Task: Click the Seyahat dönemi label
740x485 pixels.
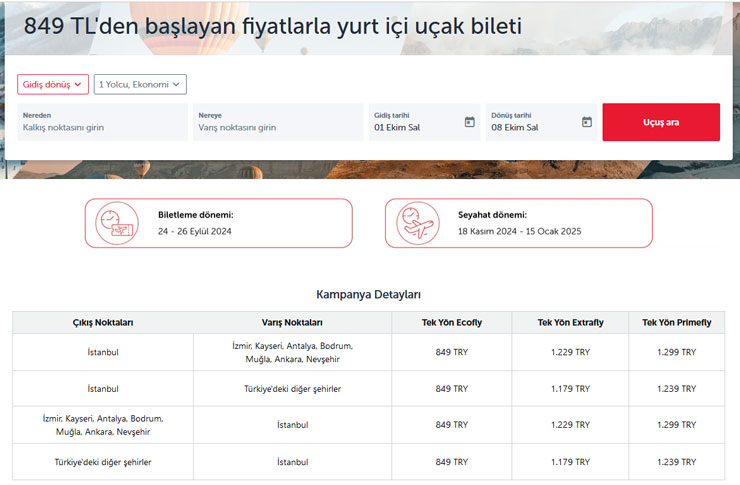Action: 493,215
